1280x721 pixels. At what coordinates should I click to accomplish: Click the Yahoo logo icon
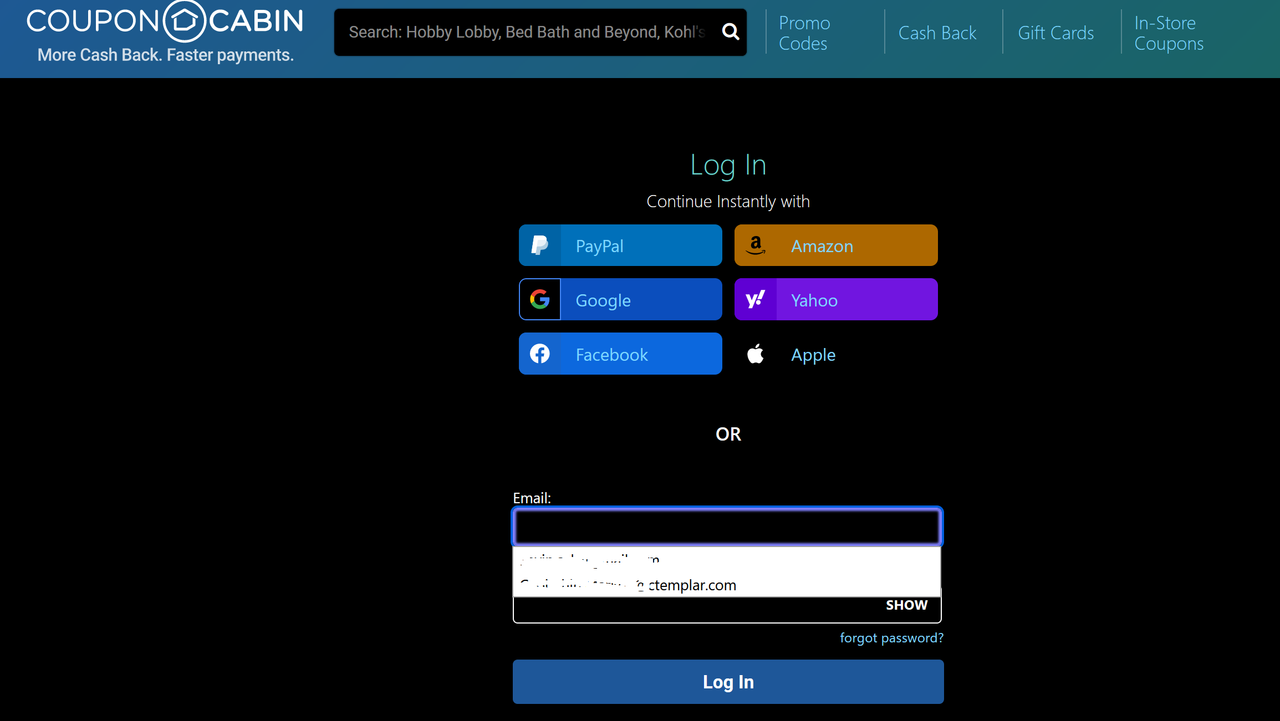756,299
